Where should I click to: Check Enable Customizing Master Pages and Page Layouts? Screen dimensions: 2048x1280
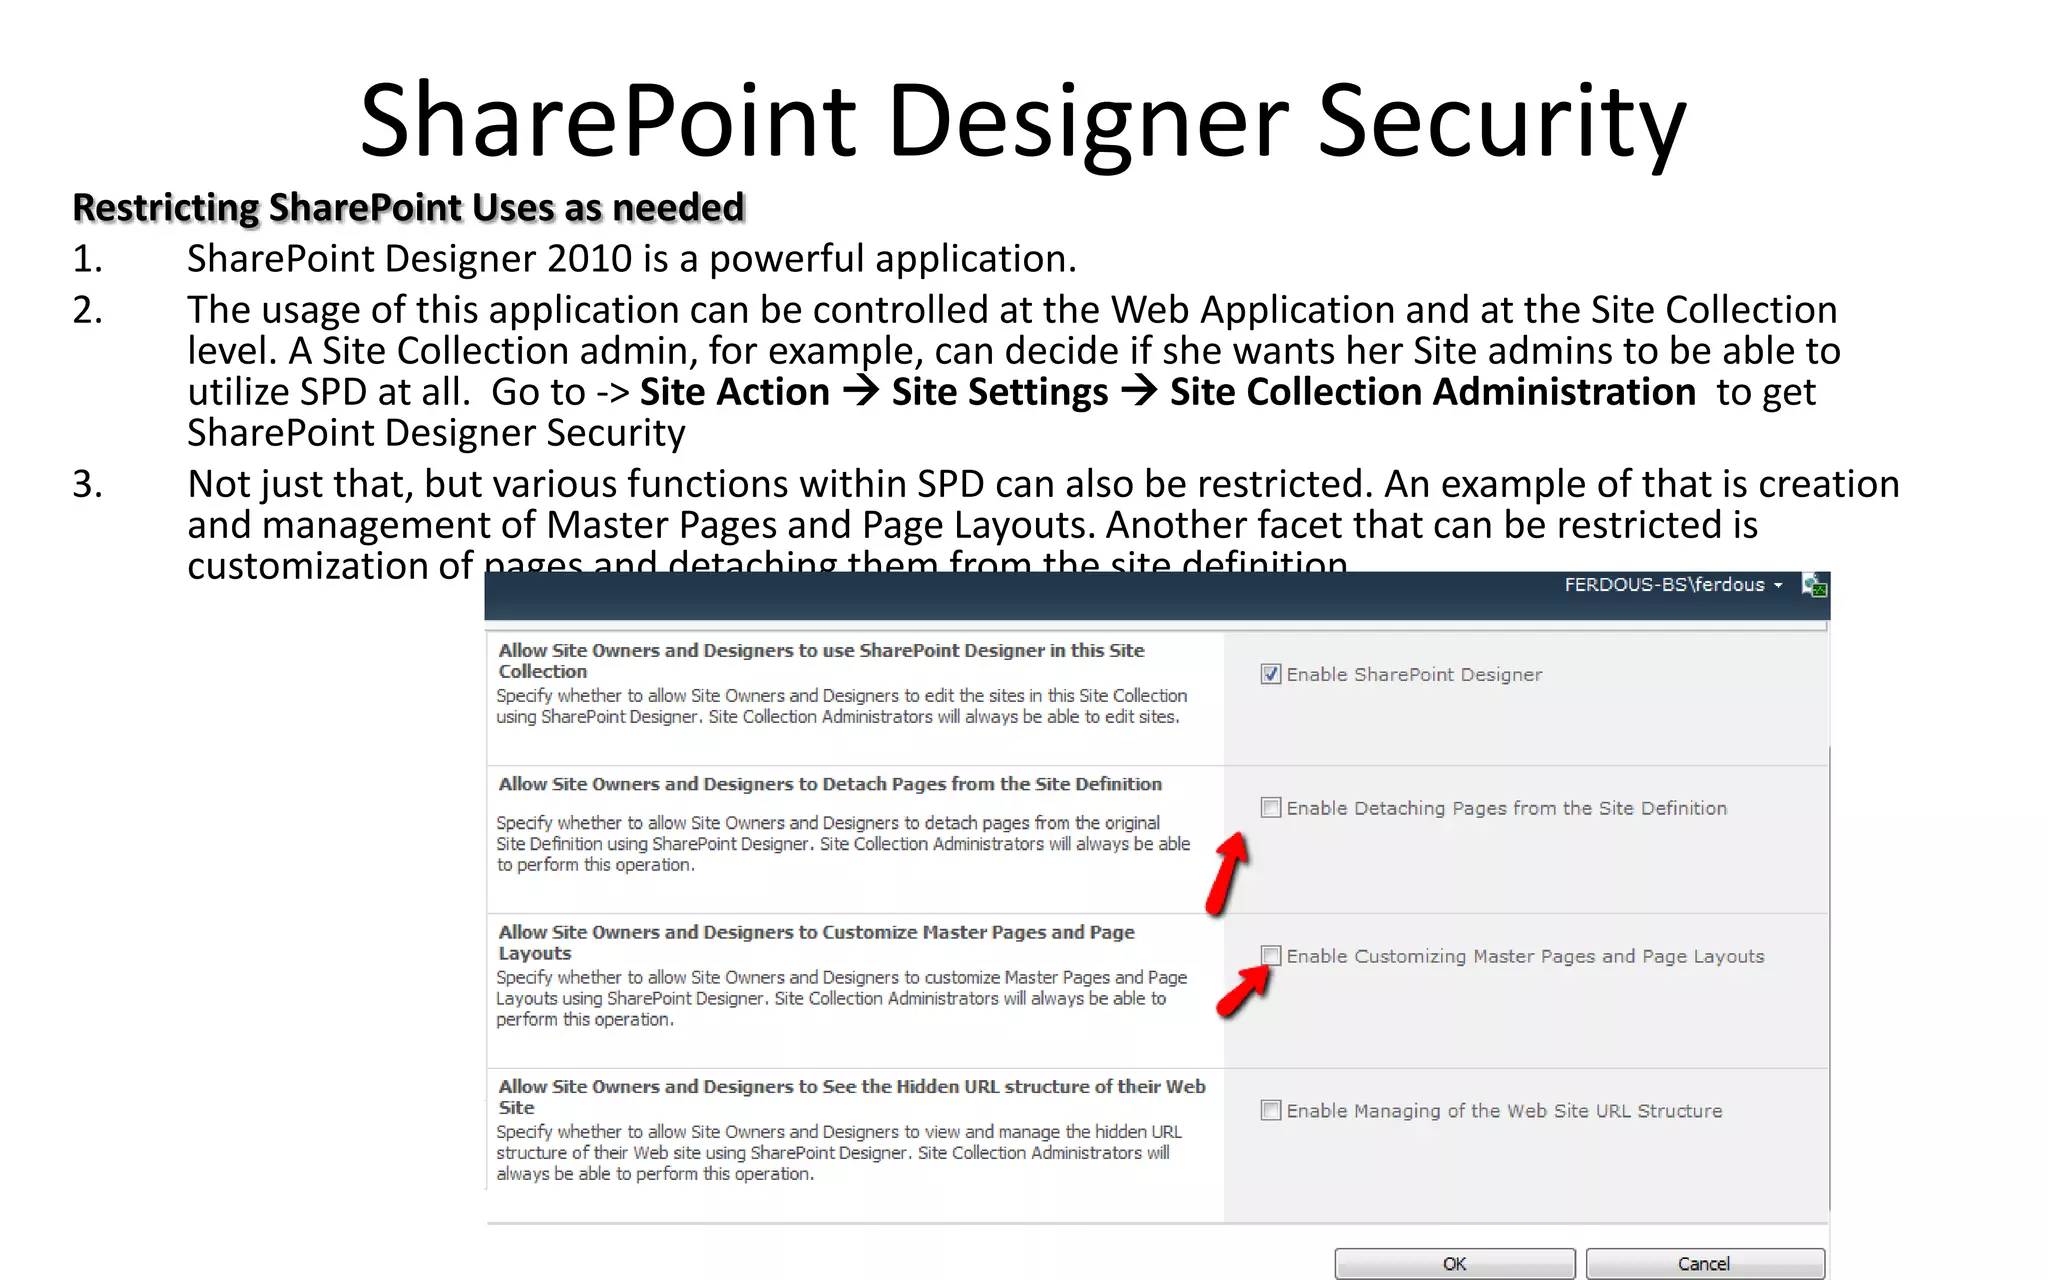(1270, 955)
